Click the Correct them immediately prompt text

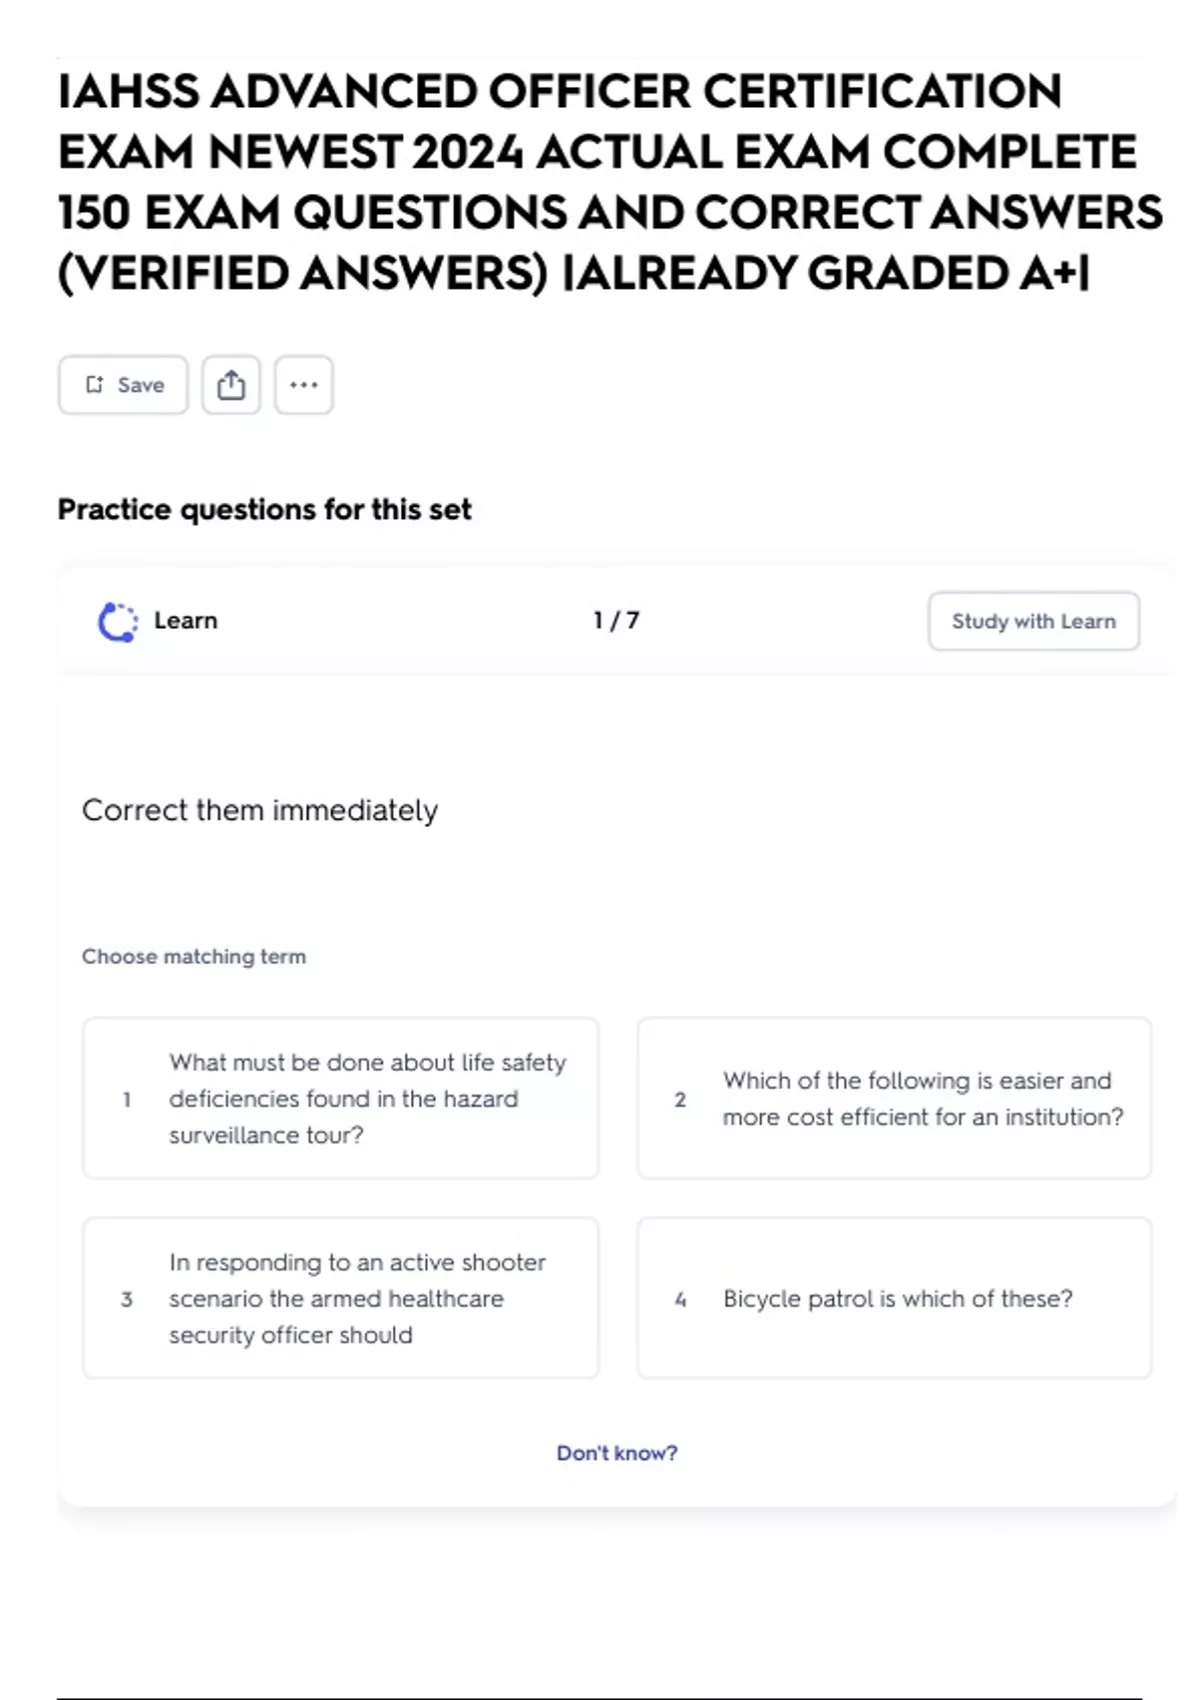pos(260,810)
